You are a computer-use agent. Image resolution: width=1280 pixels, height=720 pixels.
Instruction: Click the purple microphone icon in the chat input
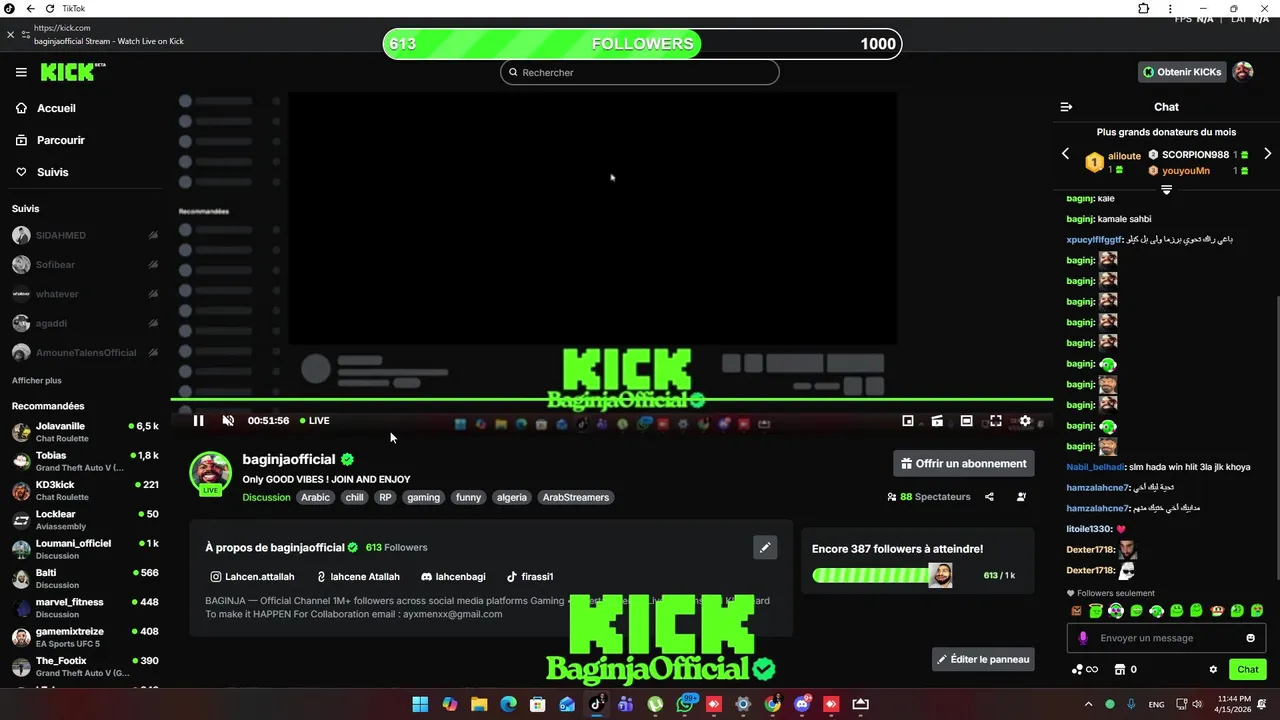tap(1083, 638)
